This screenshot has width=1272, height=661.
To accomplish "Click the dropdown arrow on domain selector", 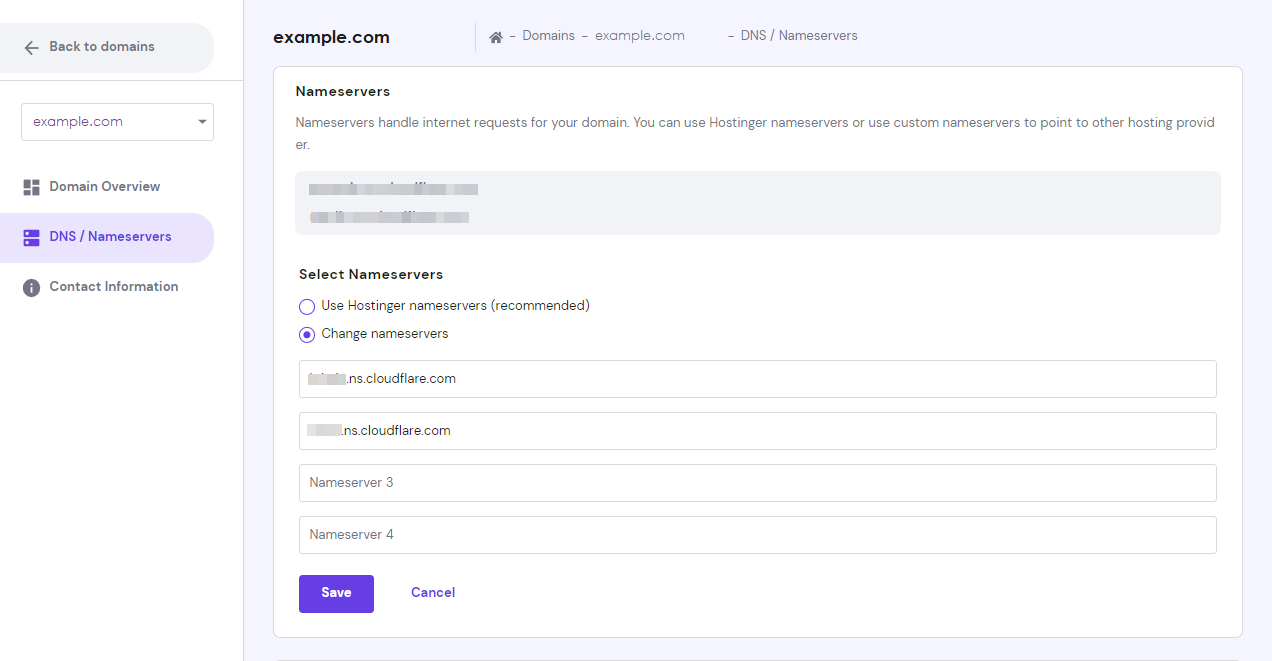I will 202,122.
